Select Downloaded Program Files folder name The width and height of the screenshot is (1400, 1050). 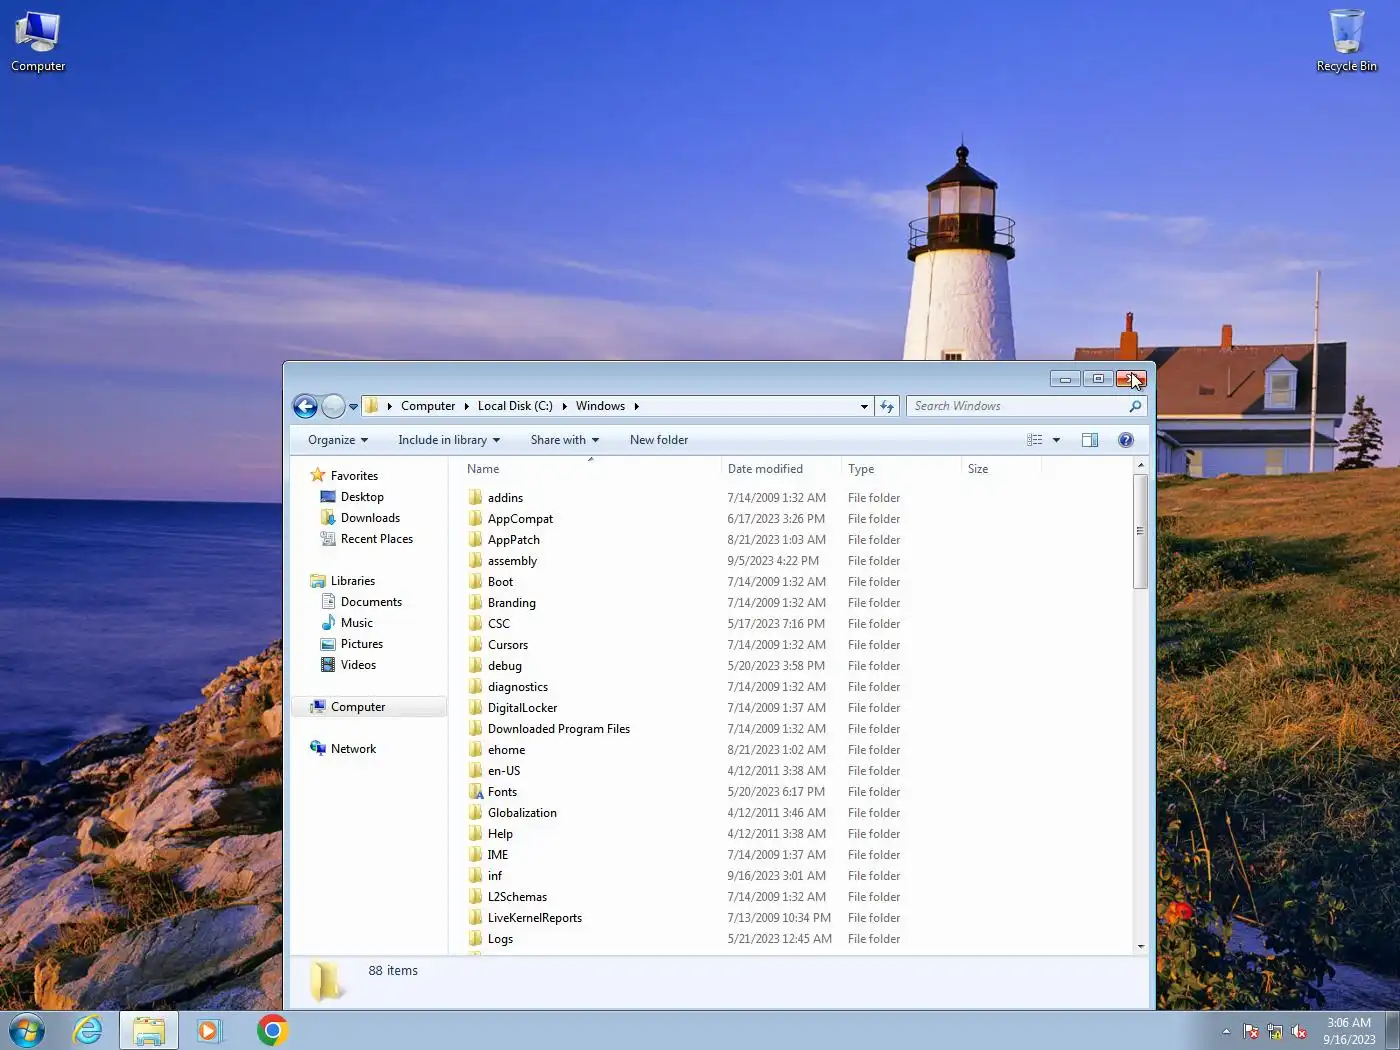pos(559,729)
